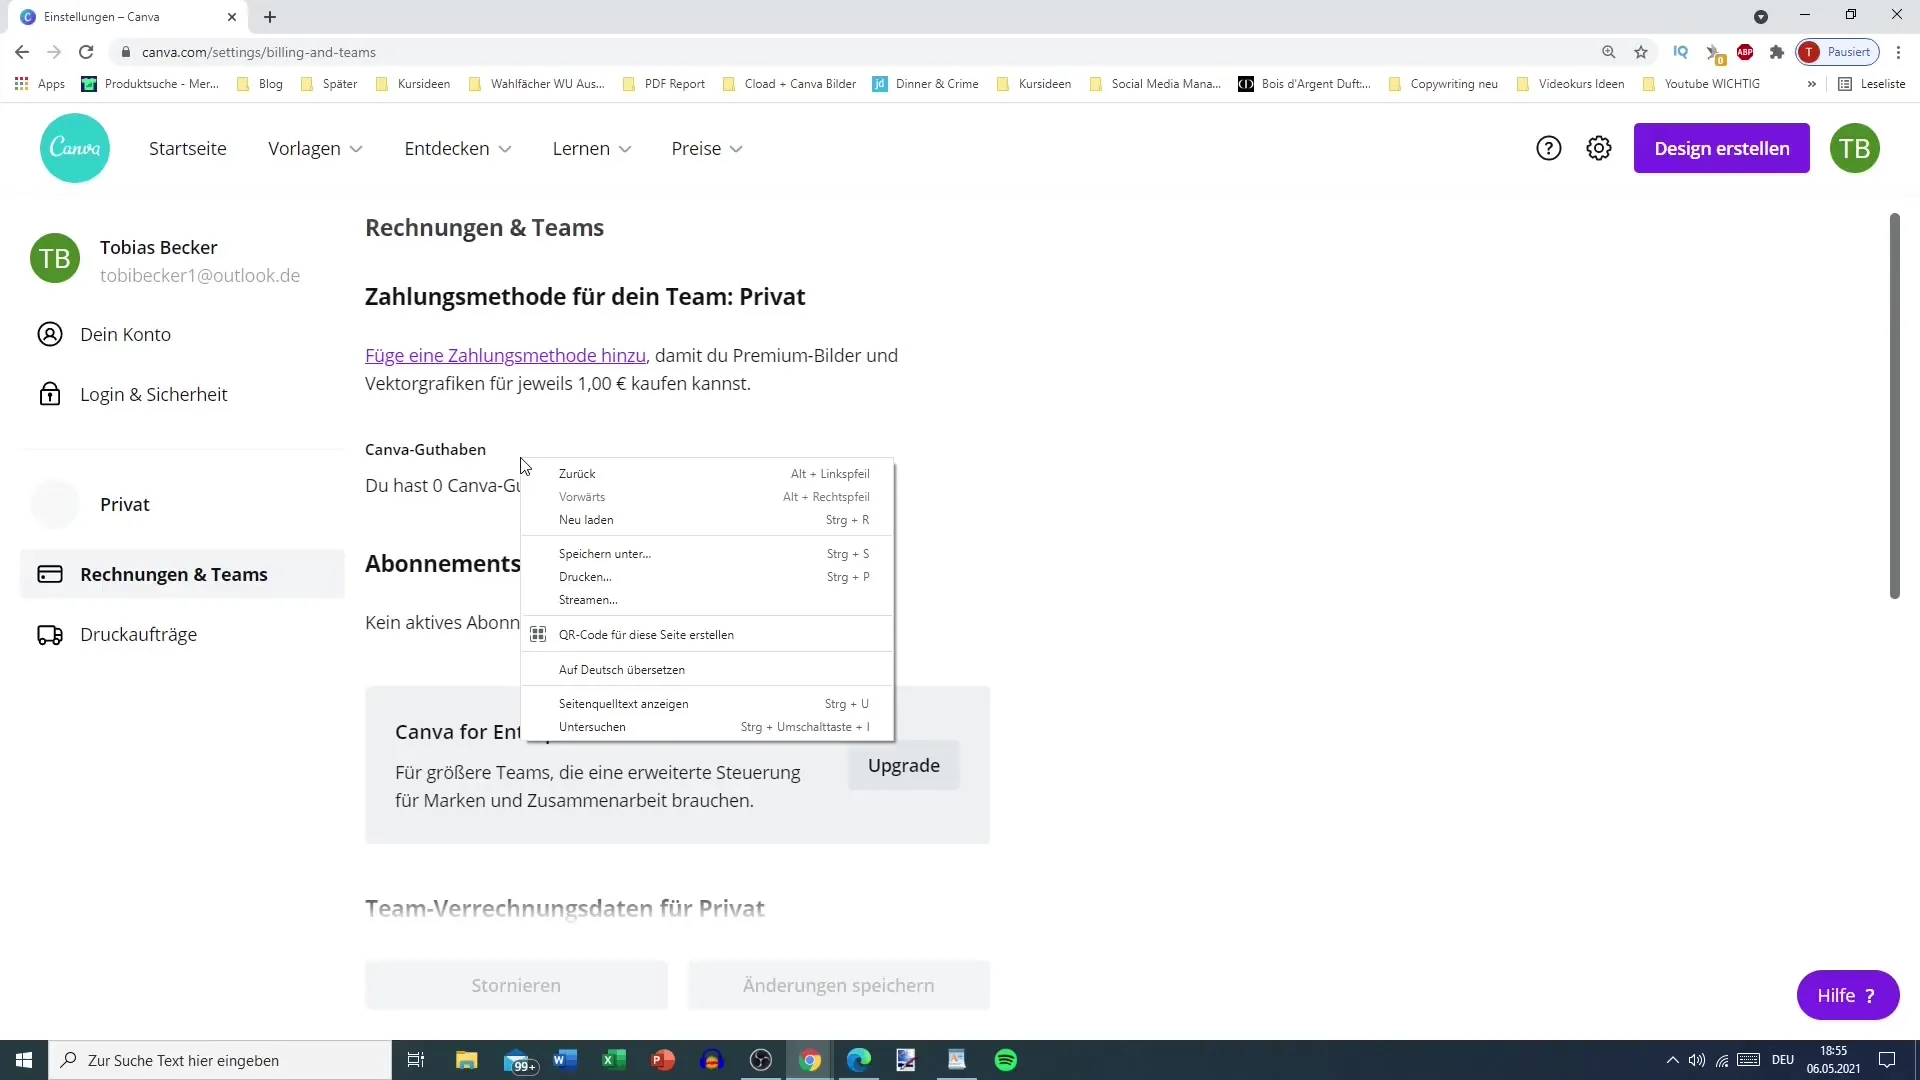1920x1080 pixels.
Task: Open the Pausiert profile chip
Action: point(1838,52)
